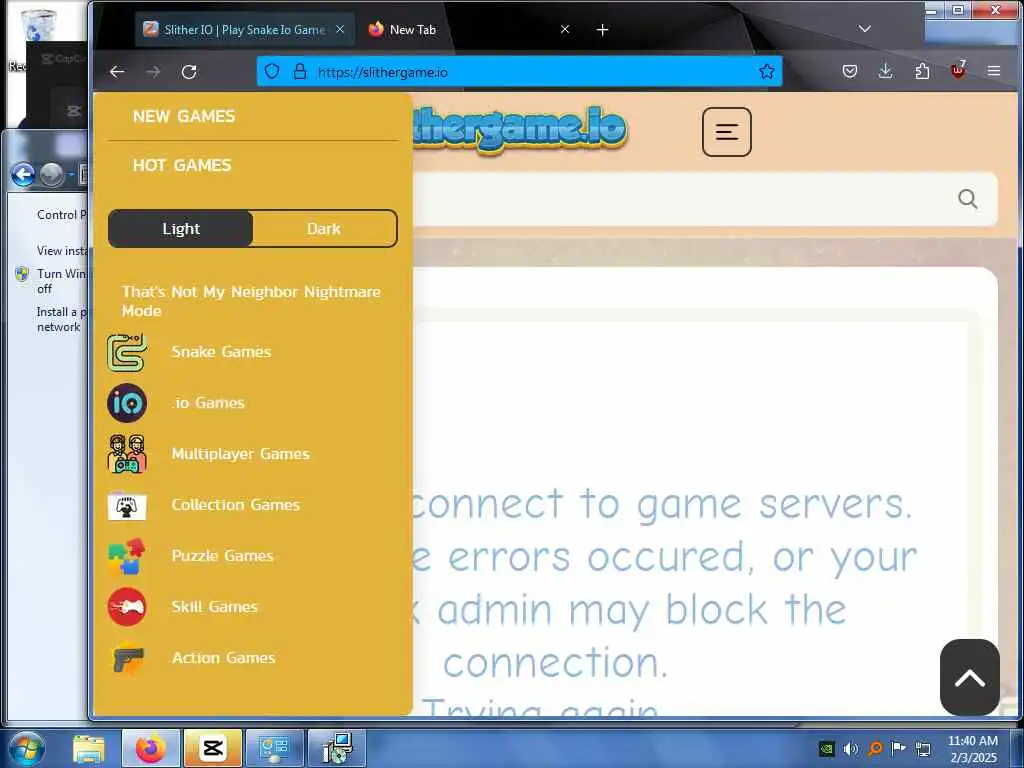Open the NEW GAMES menu item
Viewport: 1024px width, 768px height.
click(184, 116)
